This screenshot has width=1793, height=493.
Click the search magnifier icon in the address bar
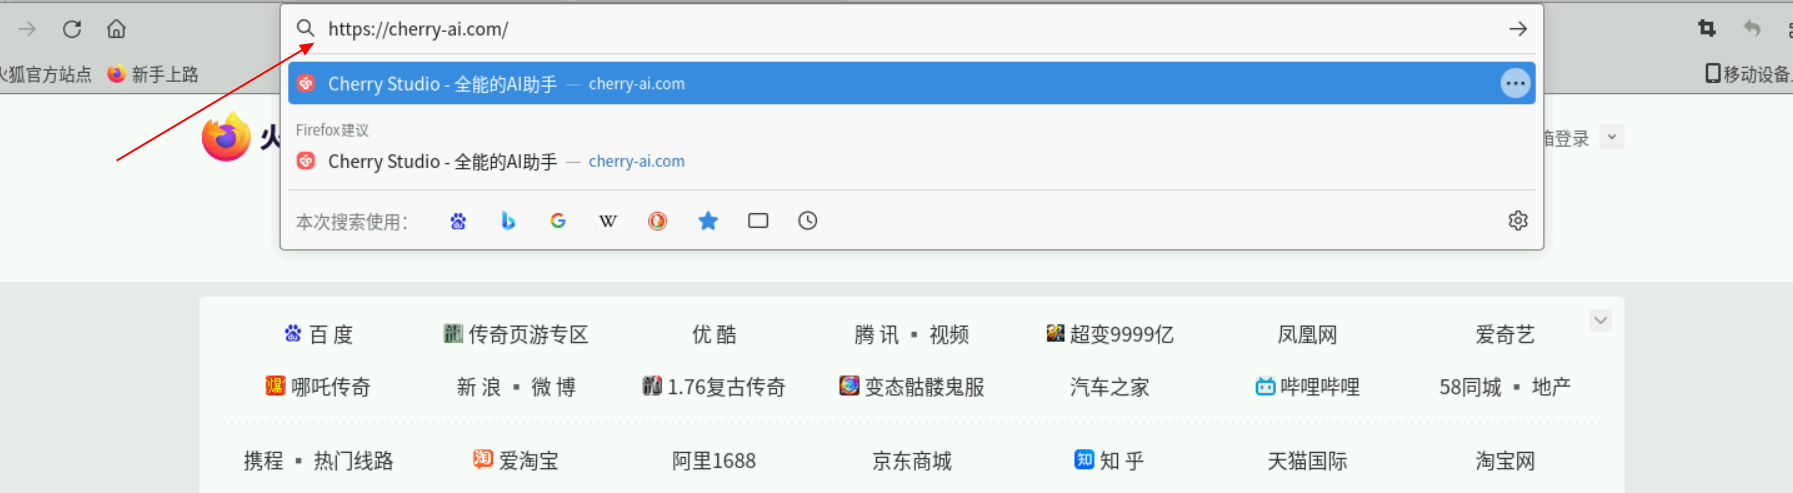point(305,29)
